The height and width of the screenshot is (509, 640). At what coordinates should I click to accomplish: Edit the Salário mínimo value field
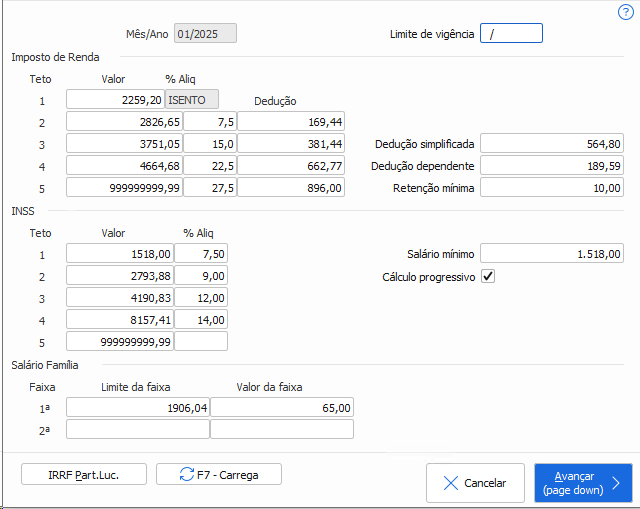(553, 254)
